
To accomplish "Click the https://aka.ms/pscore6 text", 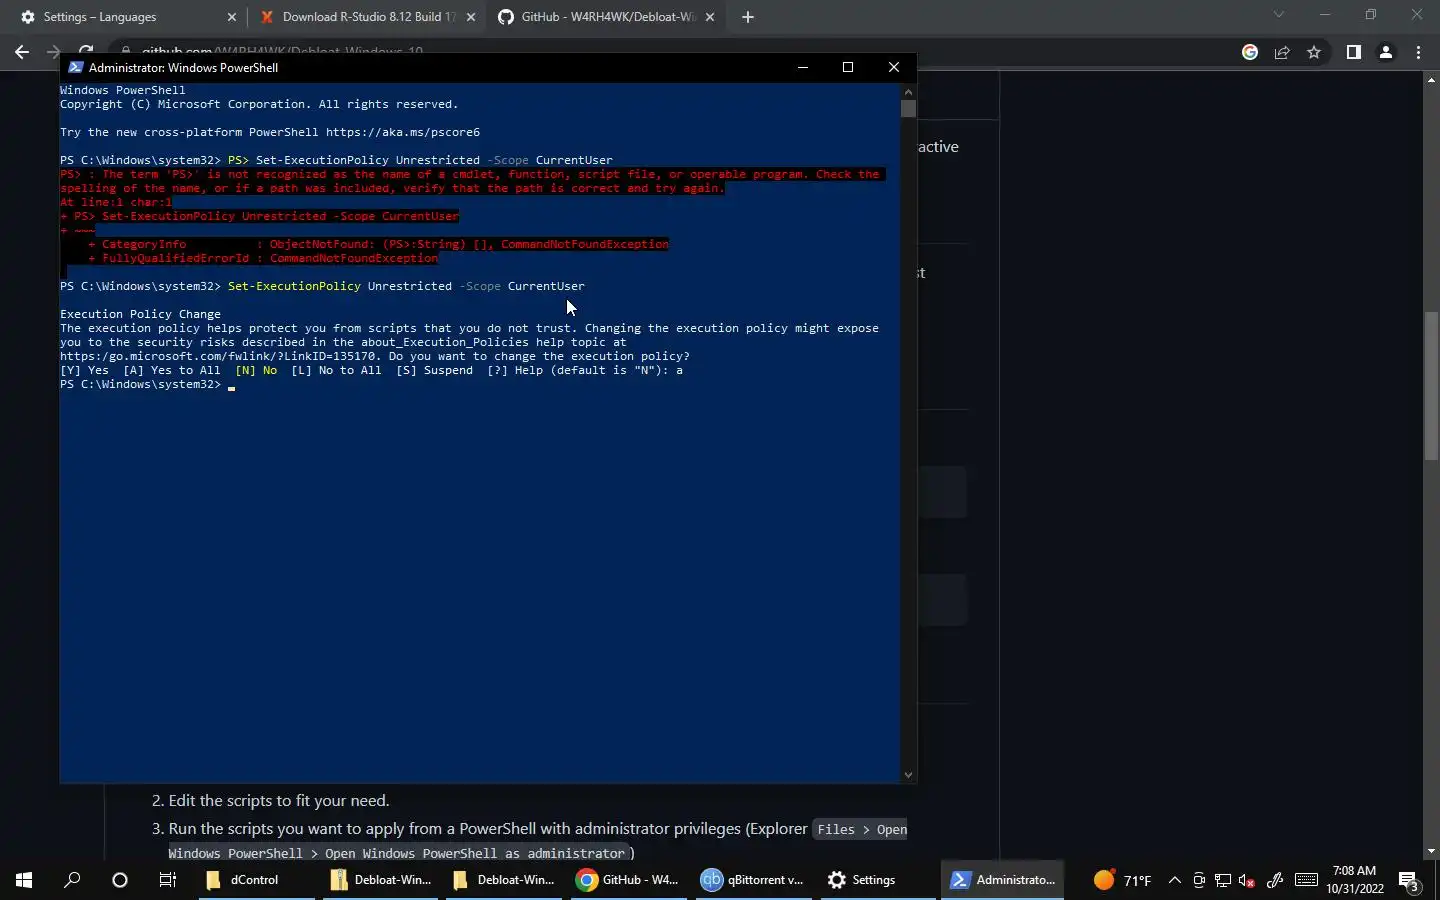I will (x=403, y=132).
